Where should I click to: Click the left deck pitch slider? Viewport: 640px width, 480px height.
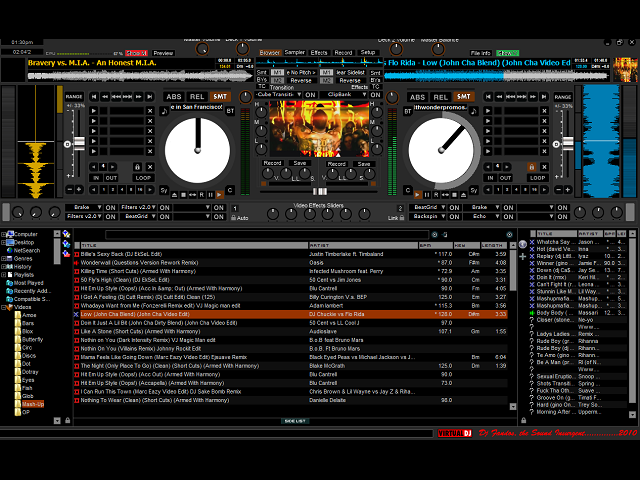[x=79, y=143]
